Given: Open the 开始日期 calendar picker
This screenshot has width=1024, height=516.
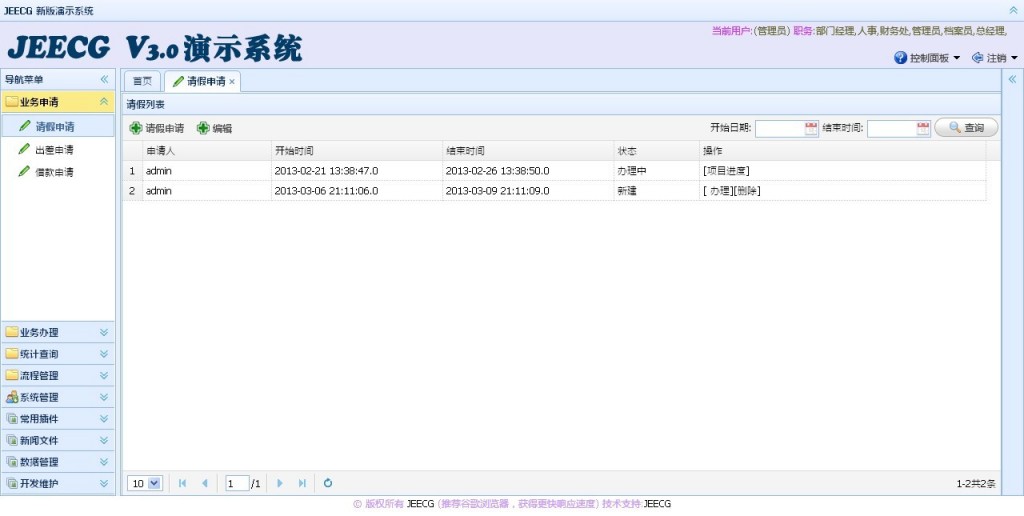Looking at the screenshot, I should click(811, 128).
